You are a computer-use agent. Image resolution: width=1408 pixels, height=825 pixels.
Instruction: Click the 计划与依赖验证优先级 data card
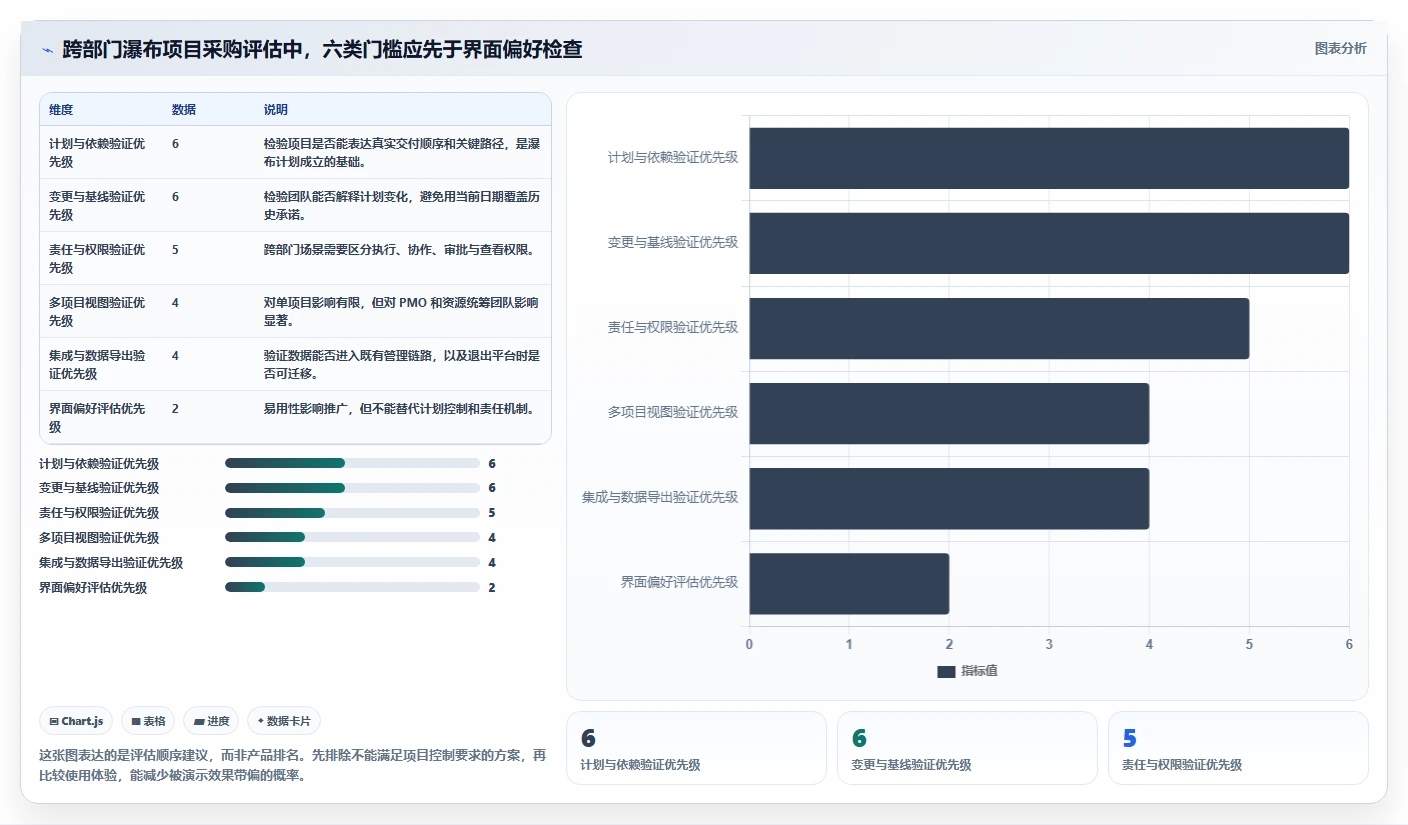click(x=696, y=748)
